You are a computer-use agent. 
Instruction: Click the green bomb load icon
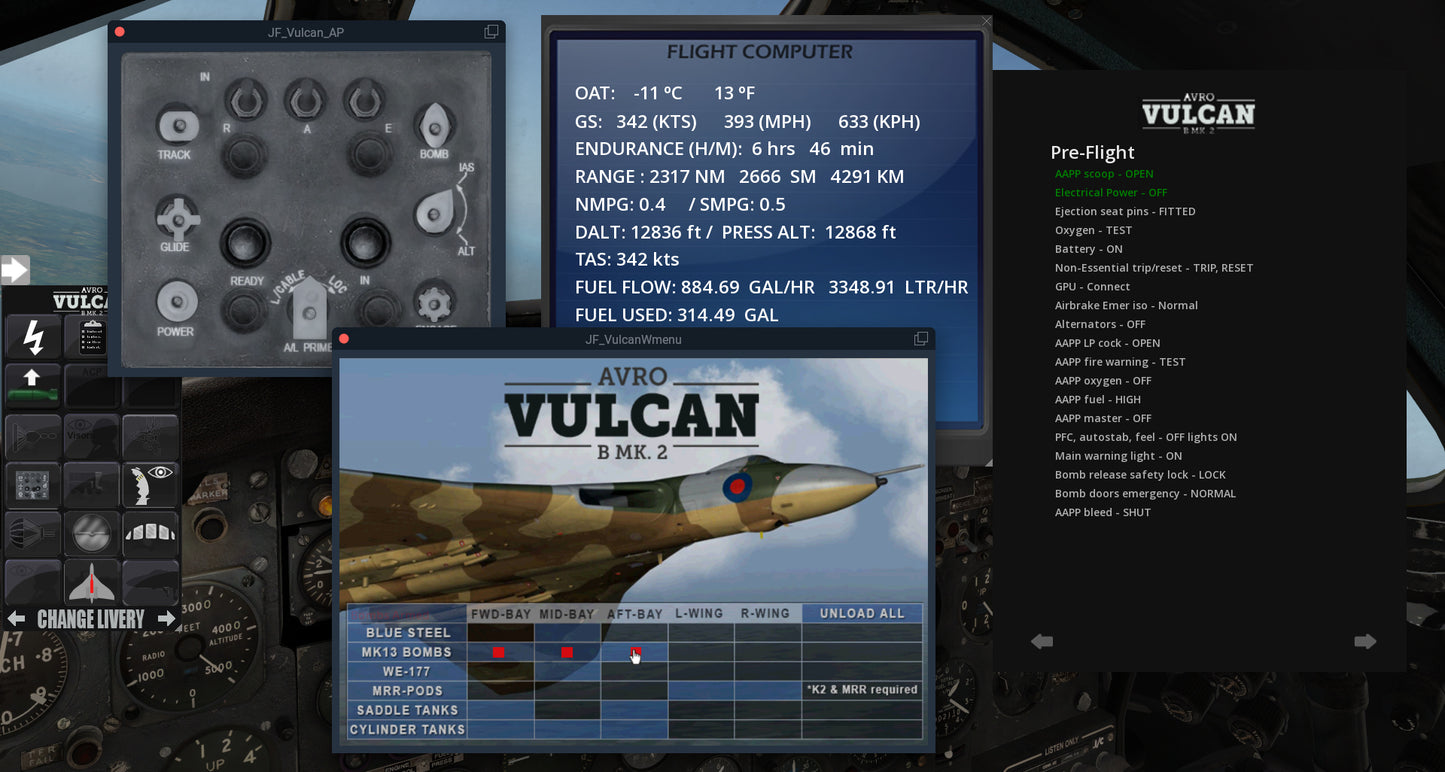coord(34,383)
